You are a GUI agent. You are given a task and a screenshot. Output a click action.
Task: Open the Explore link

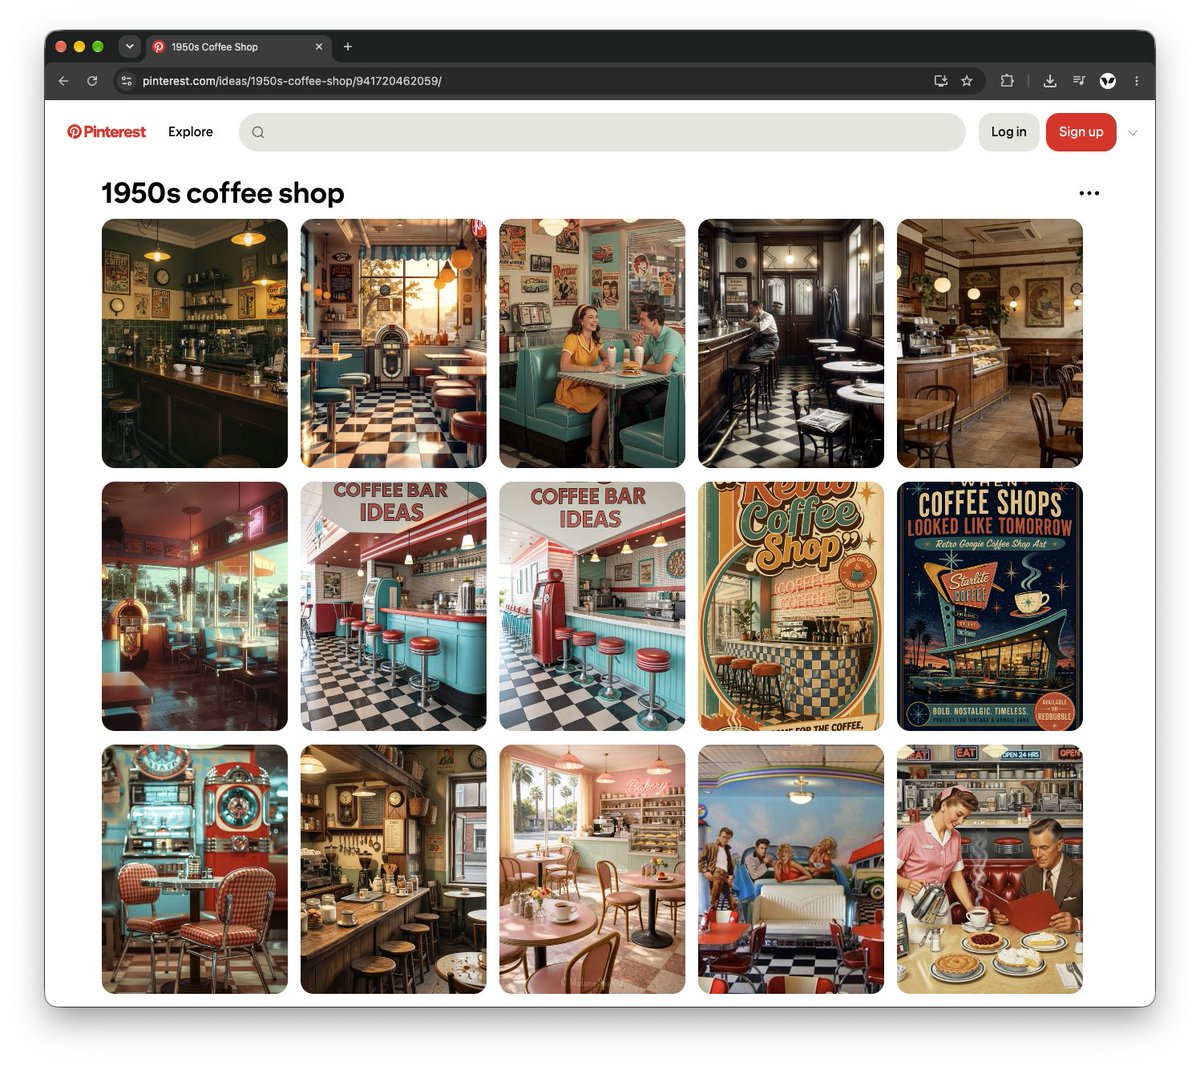[x=190, y=132]
